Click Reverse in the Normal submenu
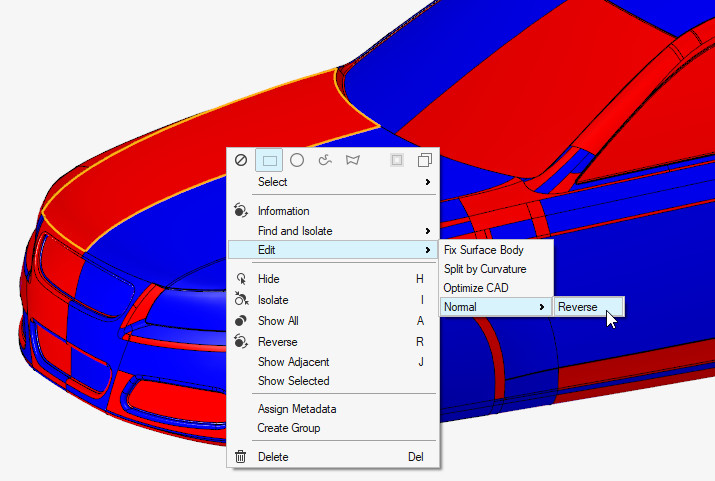This screenshot has width=715, height=481. tap(578, 307)
